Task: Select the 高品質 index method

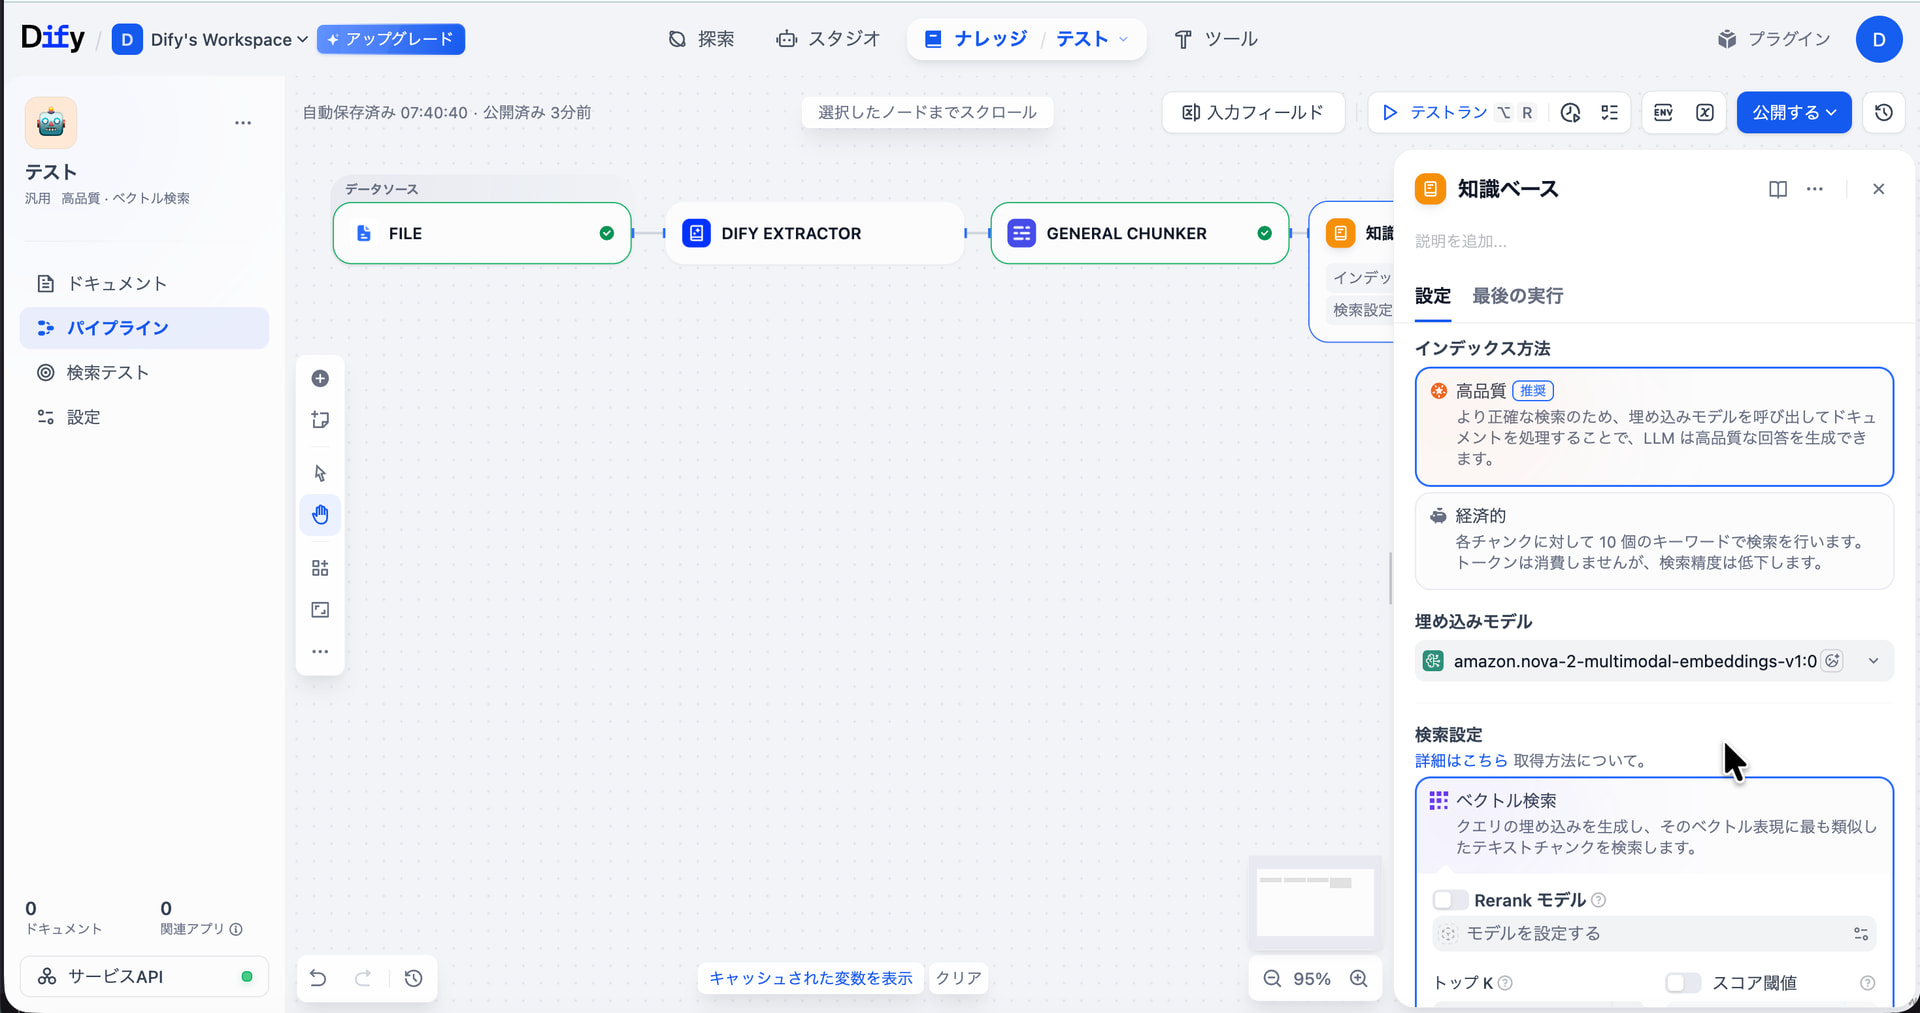Action: [1654, 427]
